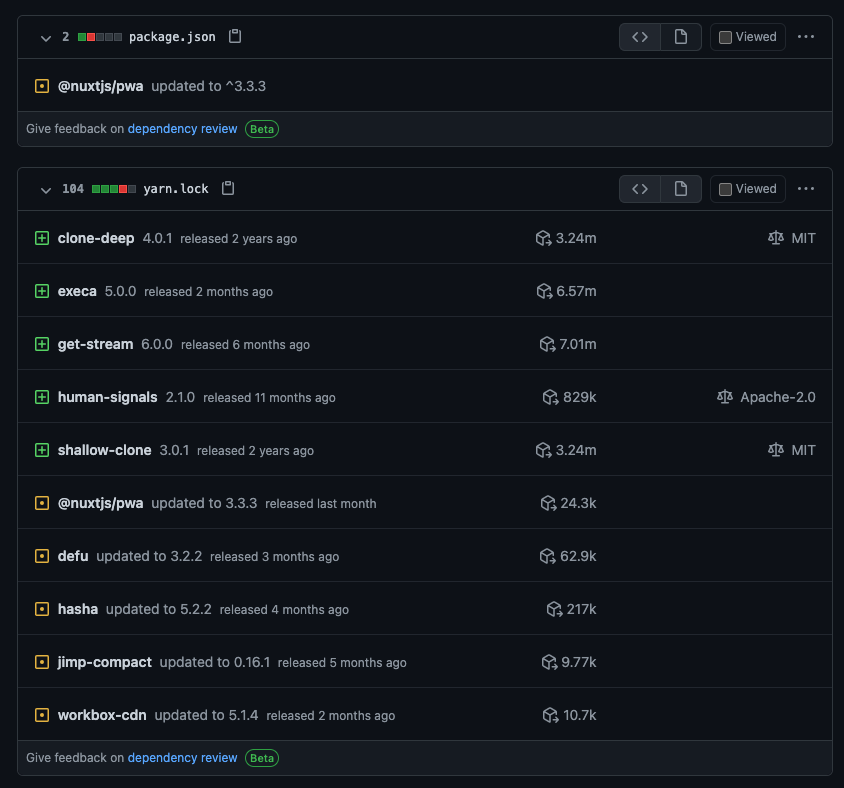Open the yarn.lock more options menu

tap(806, 188)
